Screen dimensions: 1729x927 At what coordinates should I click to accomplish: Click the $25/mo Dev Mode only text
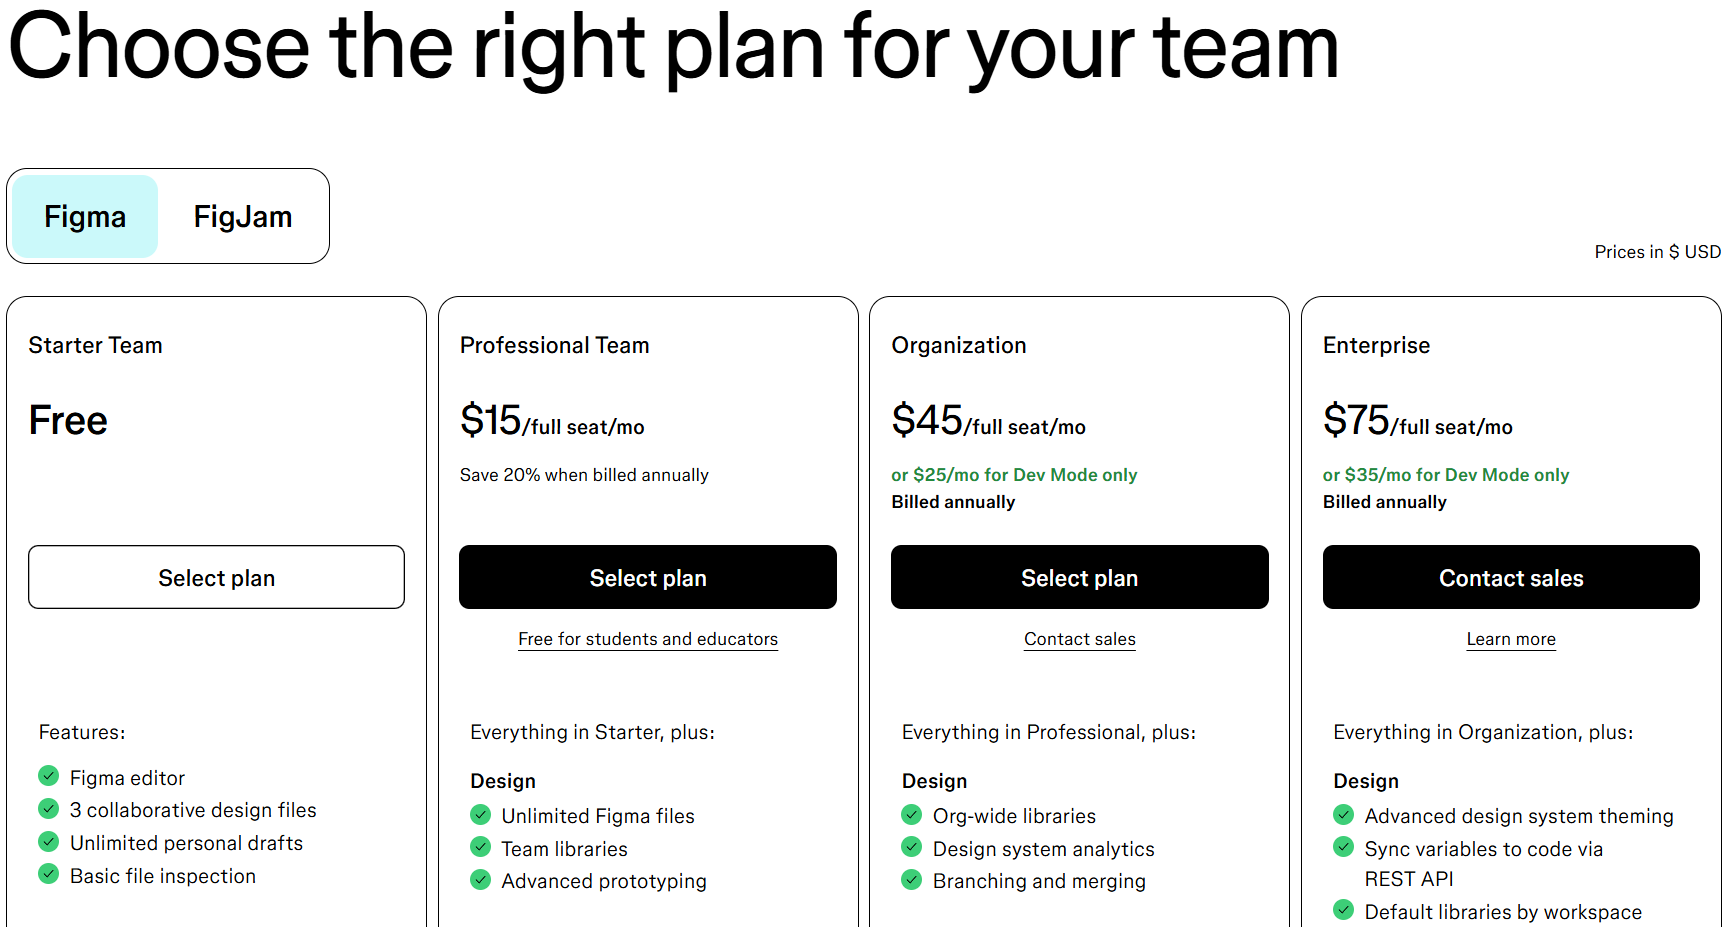tap(1014, 475)
